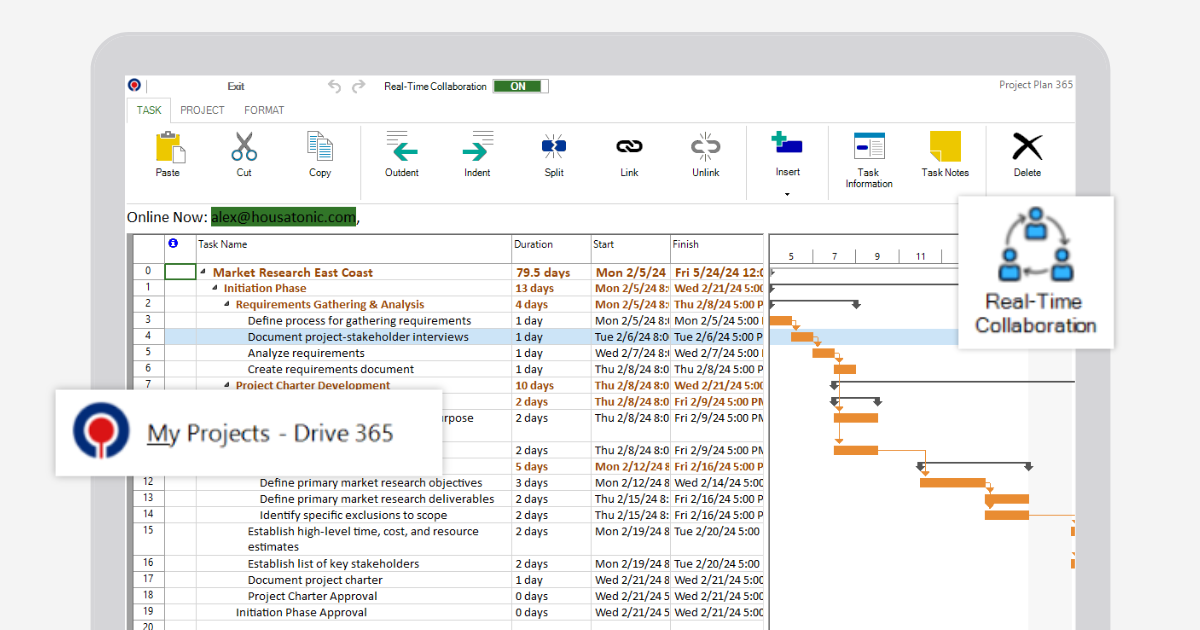Click the Copy icon
The width and height of the screenshot is (1200, 630).
[320, 153]
